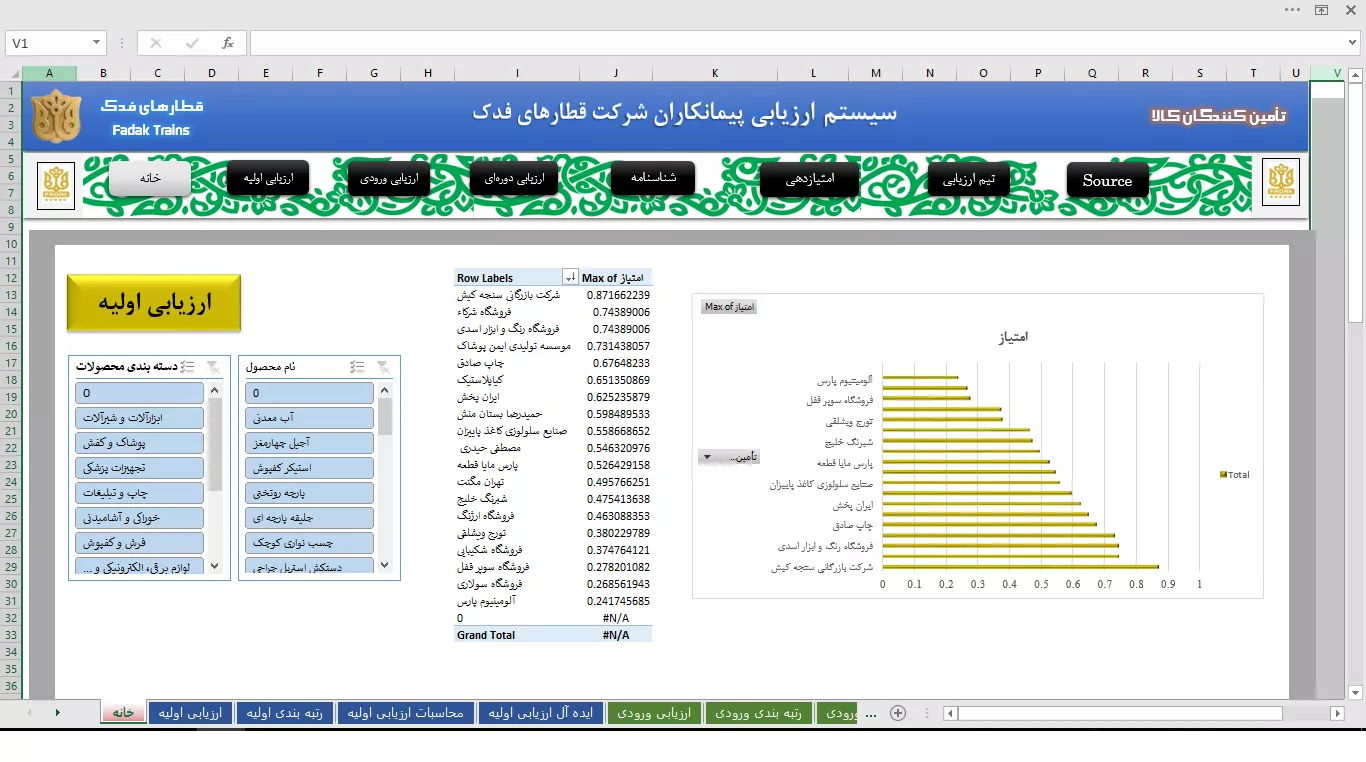Select چاپ و تبلیغات in category slicer

(139, 493)
